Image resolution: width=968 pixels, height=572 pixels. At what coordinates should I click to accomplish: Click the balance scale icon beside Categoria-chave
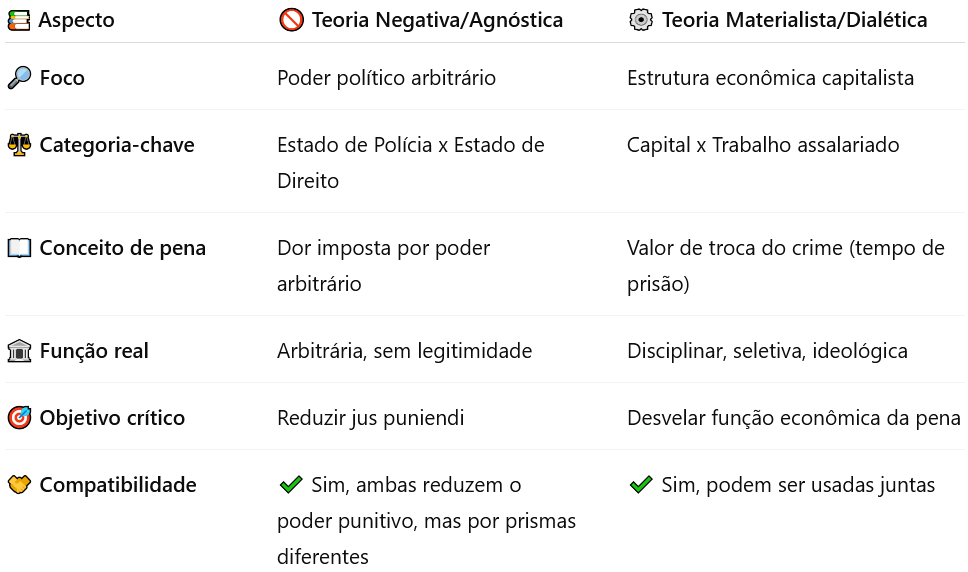tap(19, 145)
